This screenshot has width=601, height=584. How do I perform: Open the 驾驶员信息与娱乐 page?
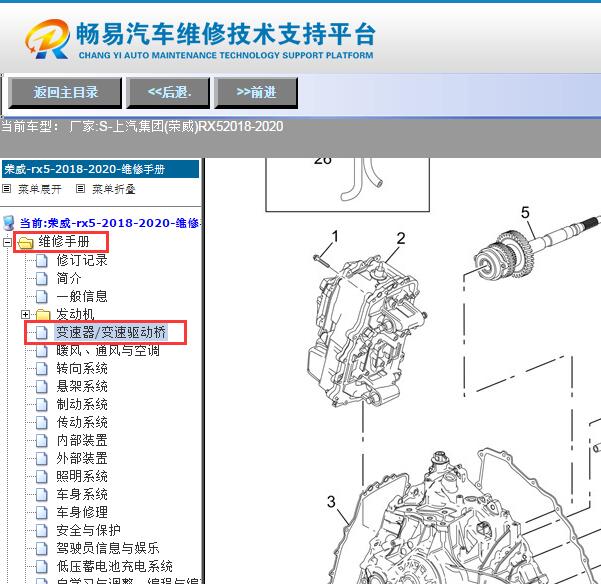point(108,548)
